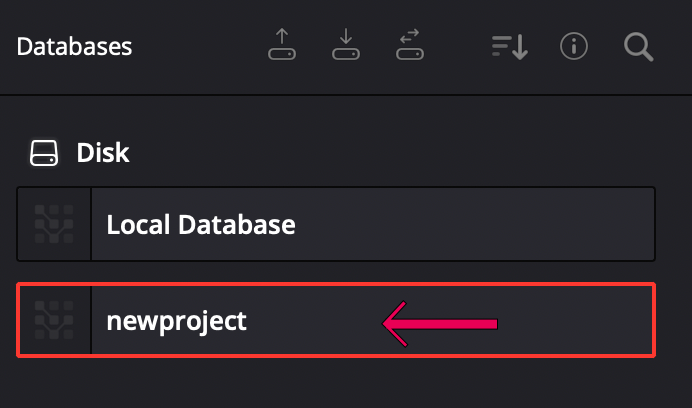The image size is (692, 408).
Task: Click the Restore database down-arrow icon
Action: 346,44
